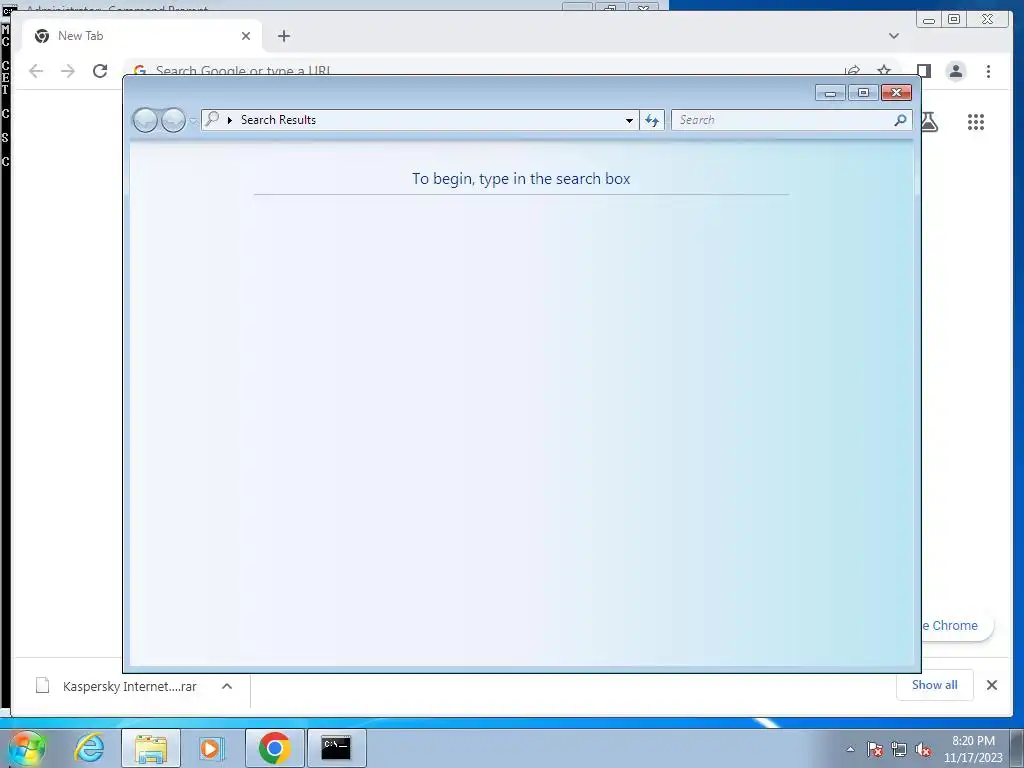The image size is (1024, 768).
Task: Click the magnifier icon in Explorer search box
Action: pos(900,120)
